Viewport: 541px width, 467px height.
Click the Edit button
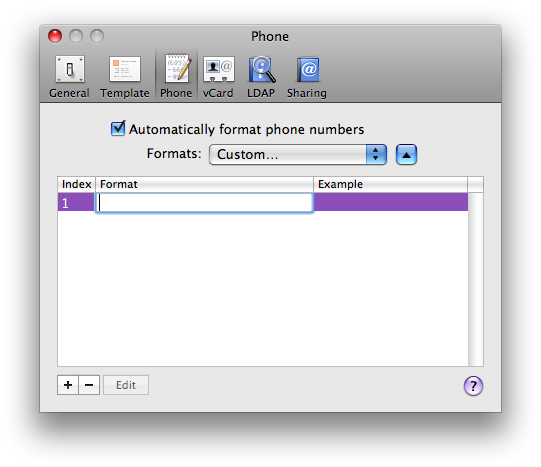[126, 385]
